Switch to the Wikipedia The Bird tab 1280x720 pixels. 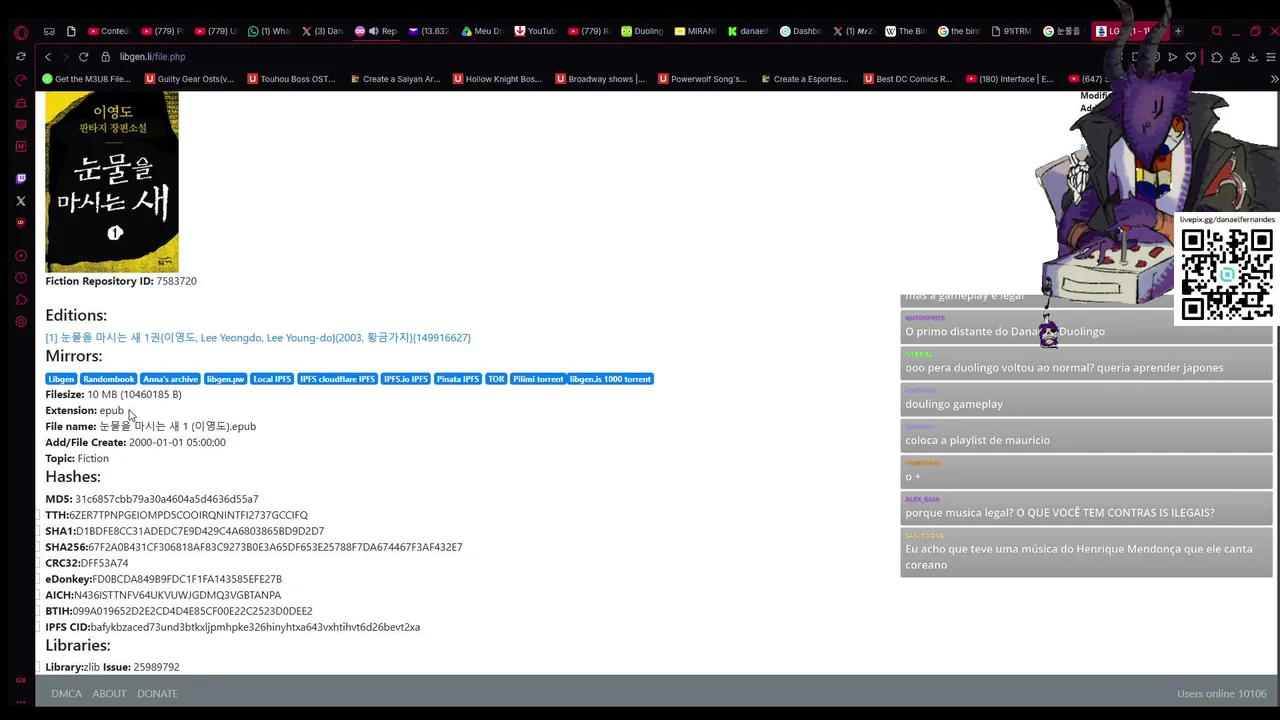point(906,31)
